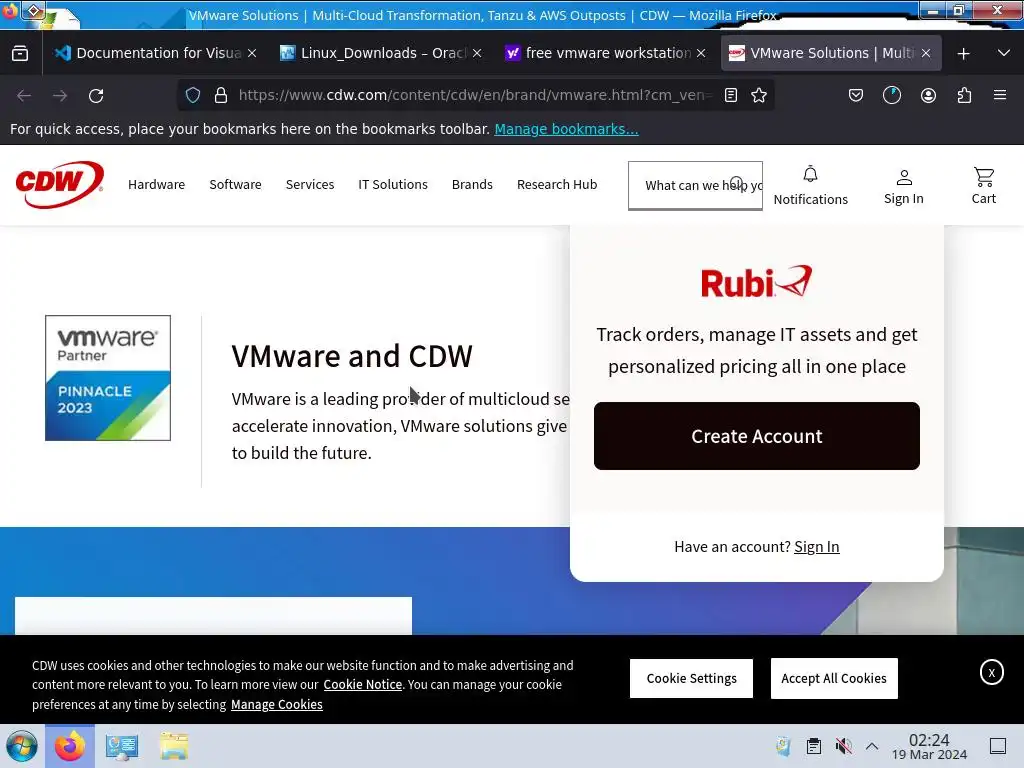This screenshot has height=768, width=1024.
Task: Expand hidden tray icons chevron
Action: [872, 746]
